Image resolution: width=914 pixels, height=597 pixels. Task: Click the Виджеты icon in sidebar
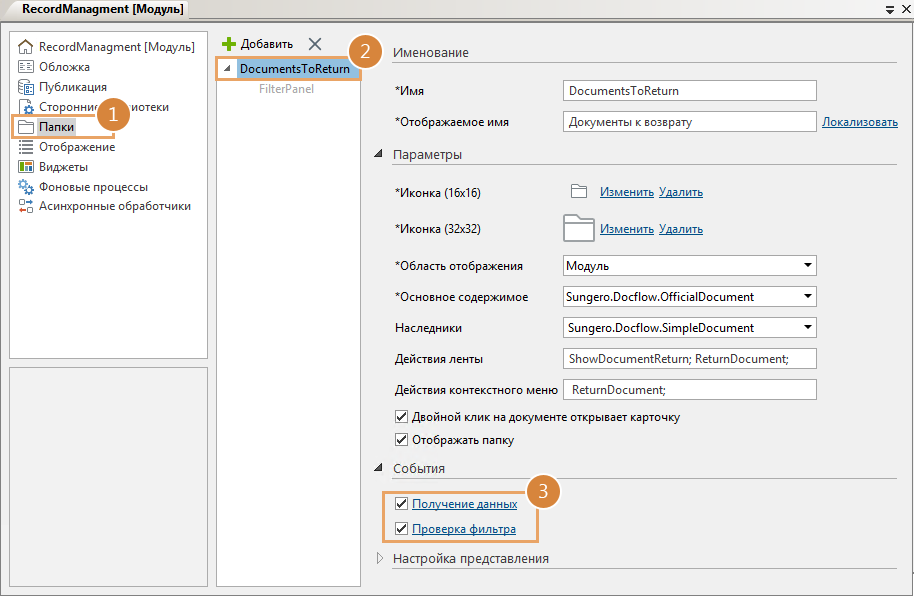[26, 167]
